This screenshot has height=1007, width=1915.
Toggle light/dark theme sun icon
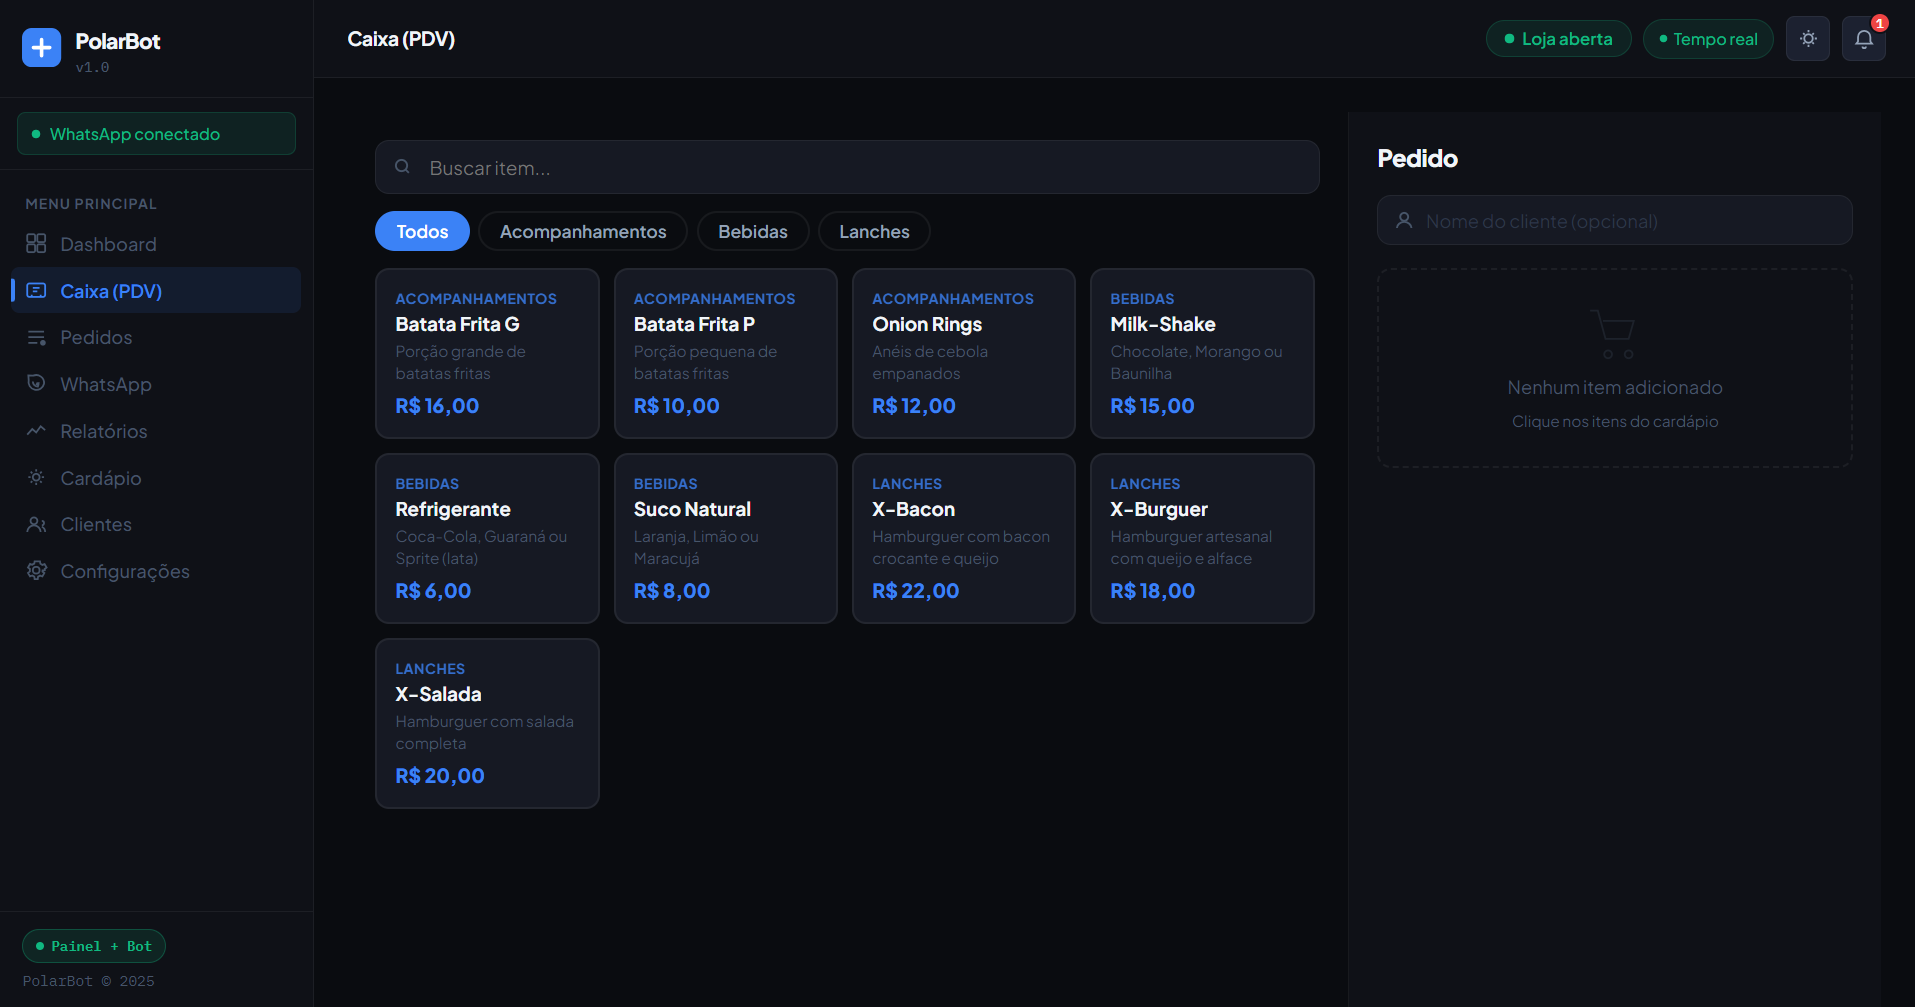click(x=1807, y=39)
